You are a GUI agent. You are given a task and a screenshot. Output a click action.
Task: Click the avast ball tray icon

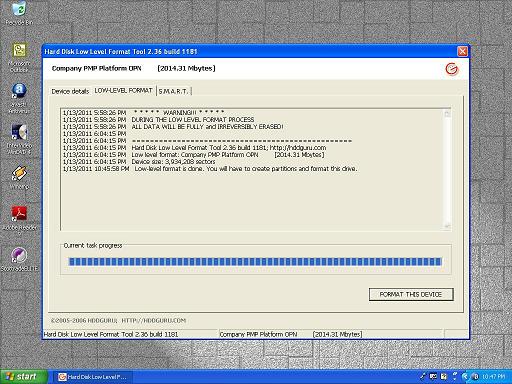click(x=475, y=377)
